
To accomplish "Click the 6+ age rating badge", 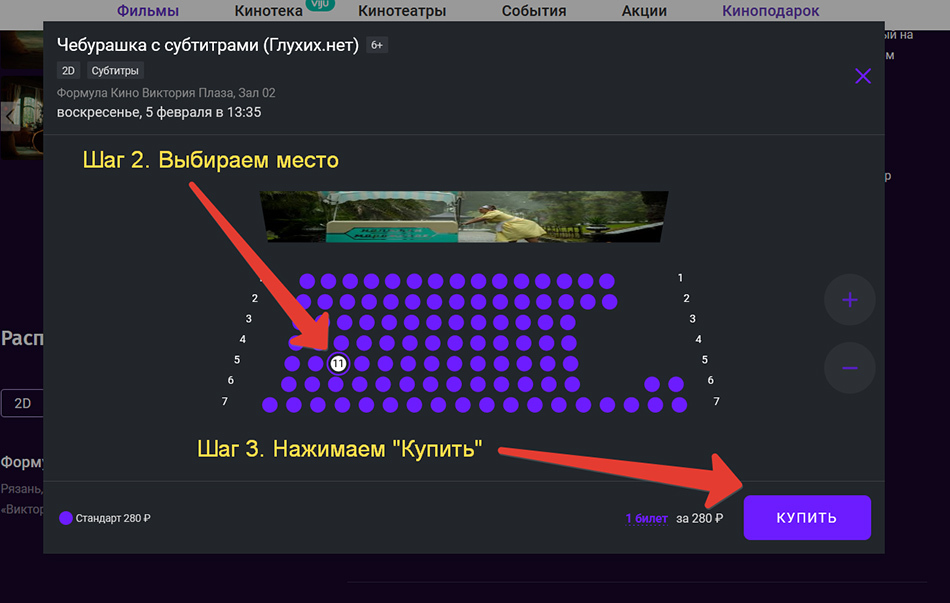I will 377,45.
